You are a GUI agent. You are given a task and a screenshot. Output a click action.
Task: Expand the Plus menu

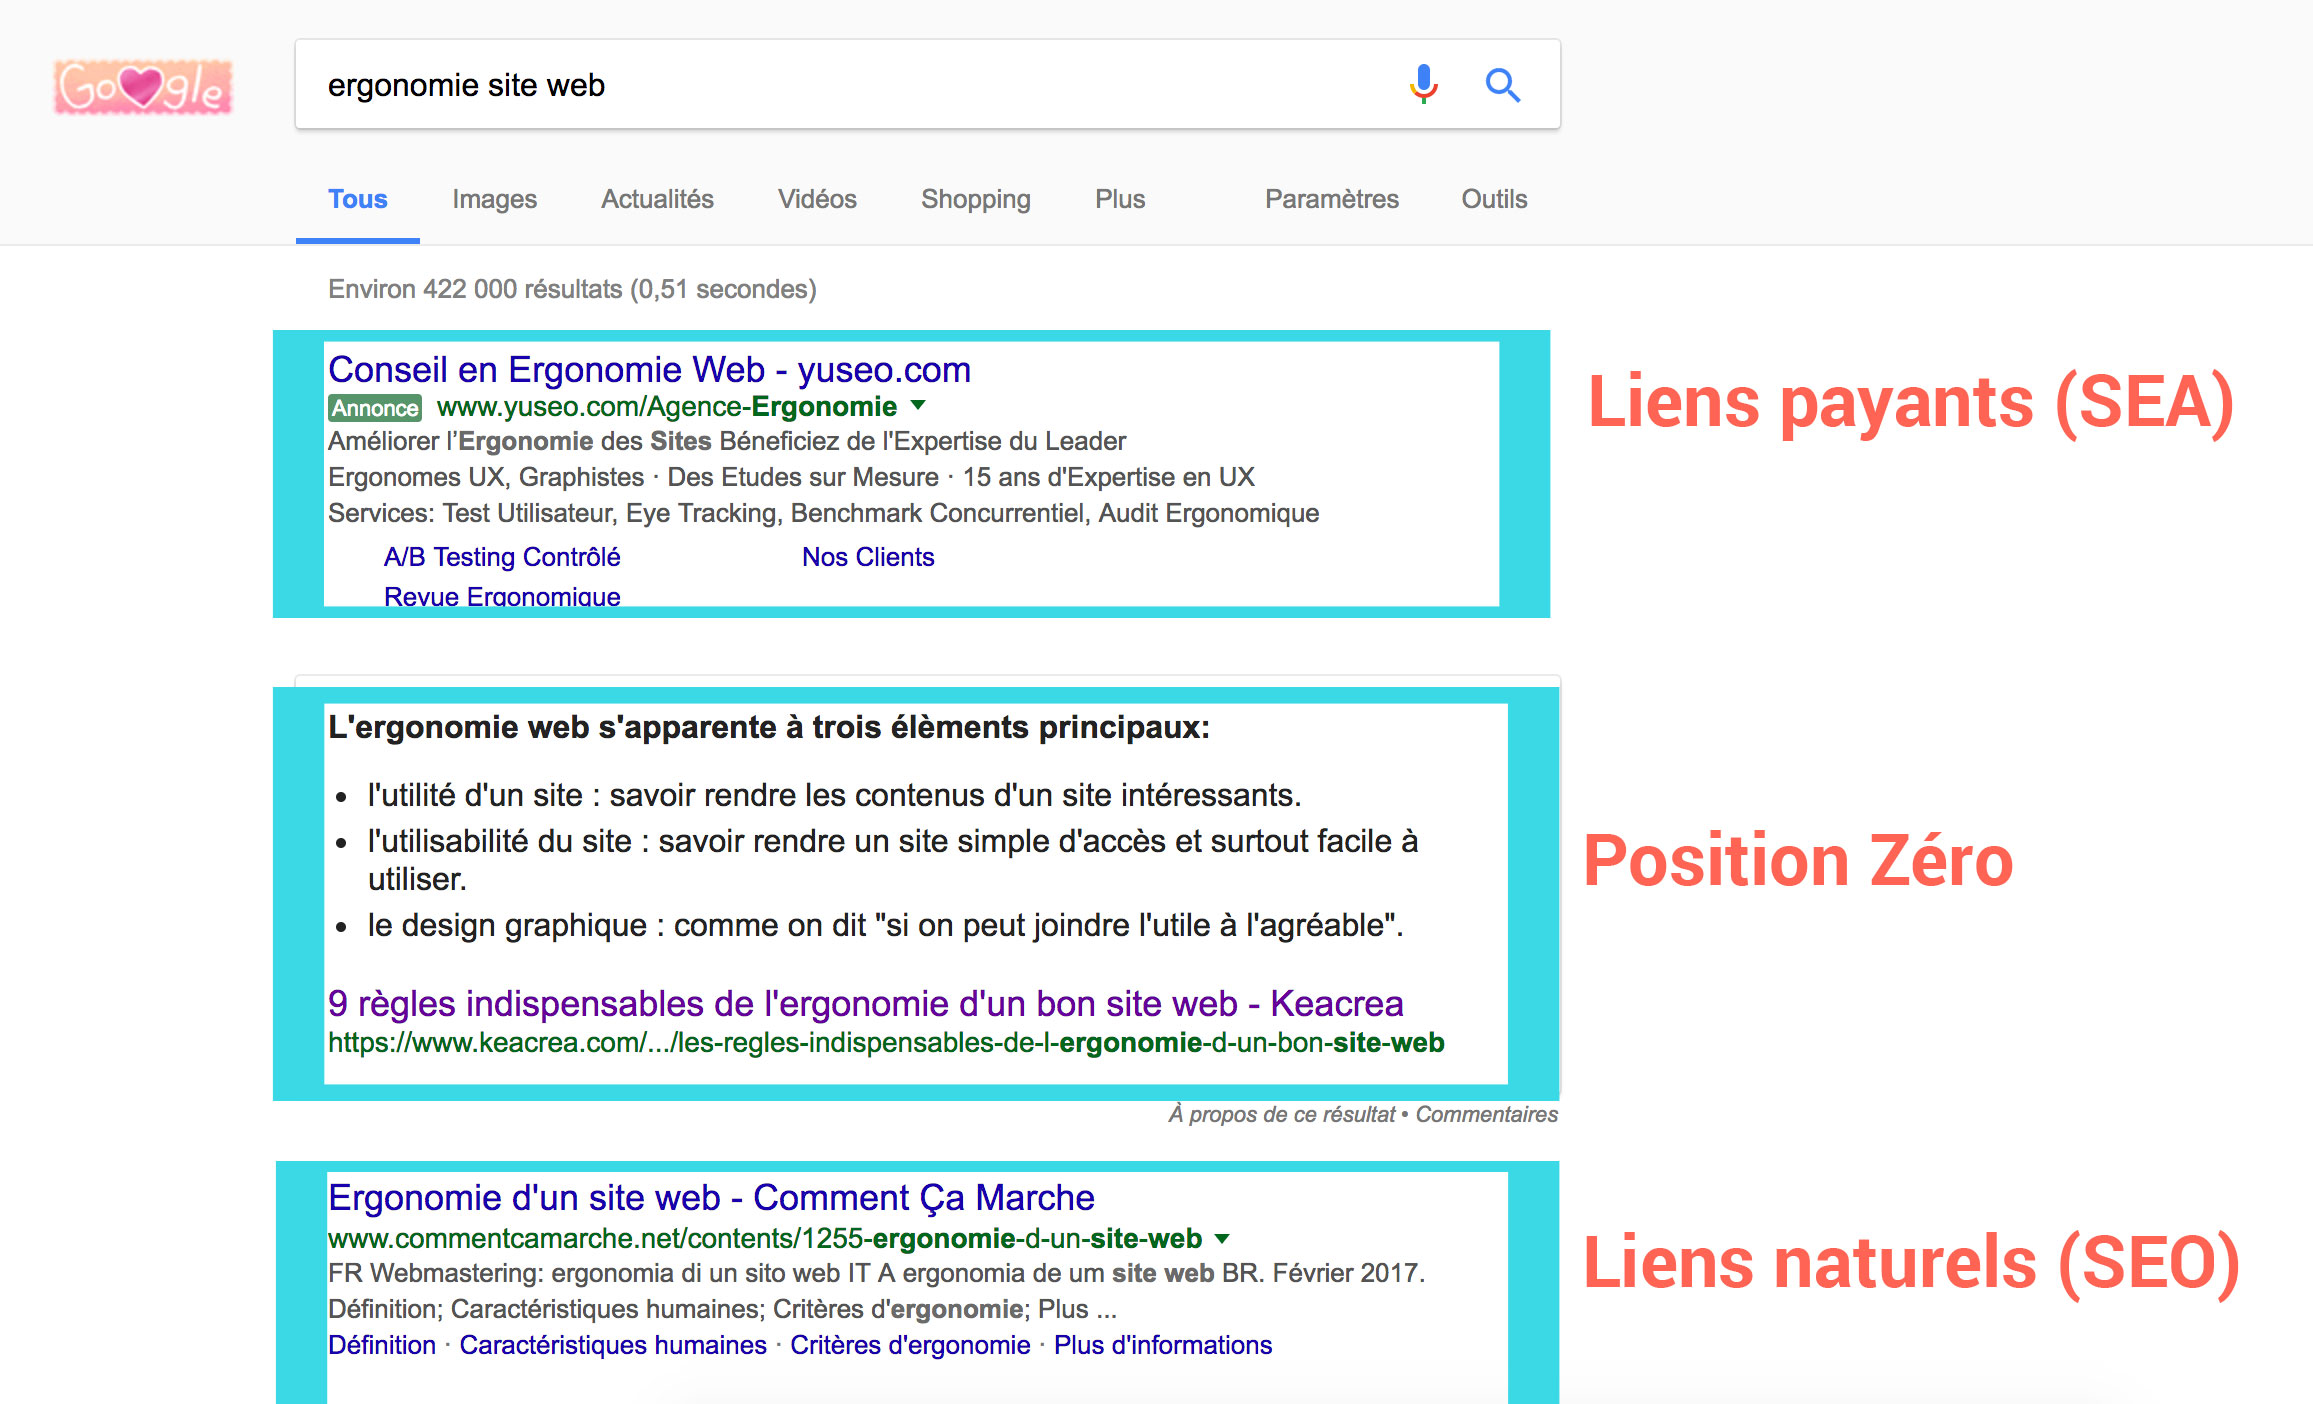pos(1120,199)
